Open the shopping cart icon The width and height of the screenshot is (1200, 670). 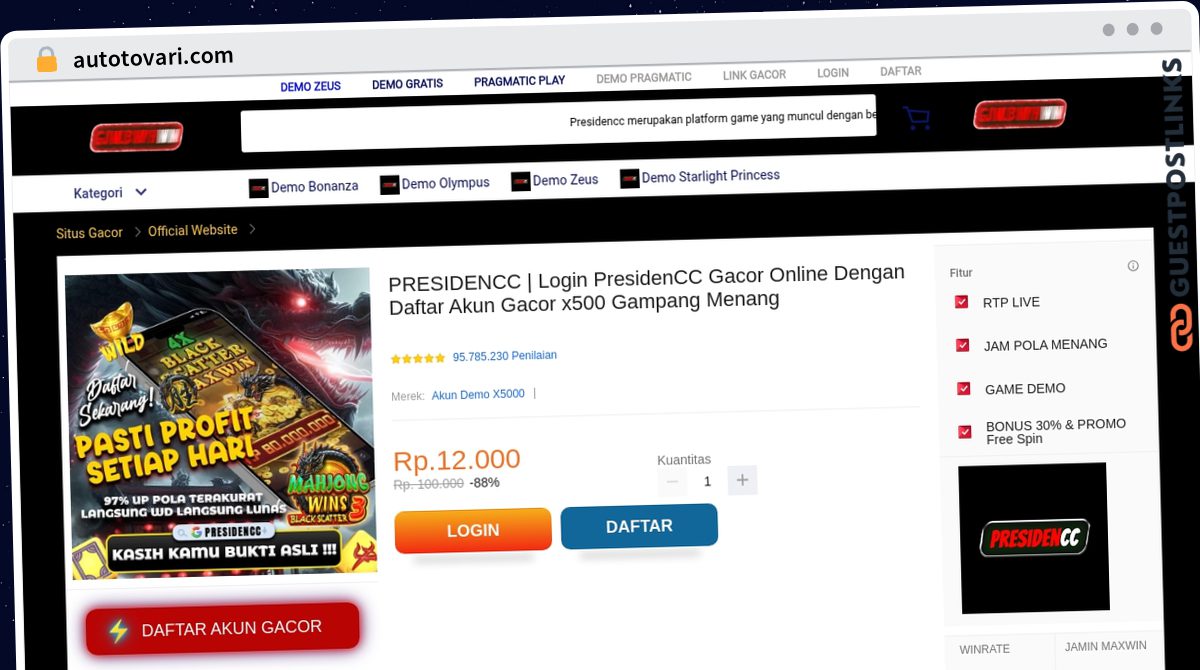(916, 118)
